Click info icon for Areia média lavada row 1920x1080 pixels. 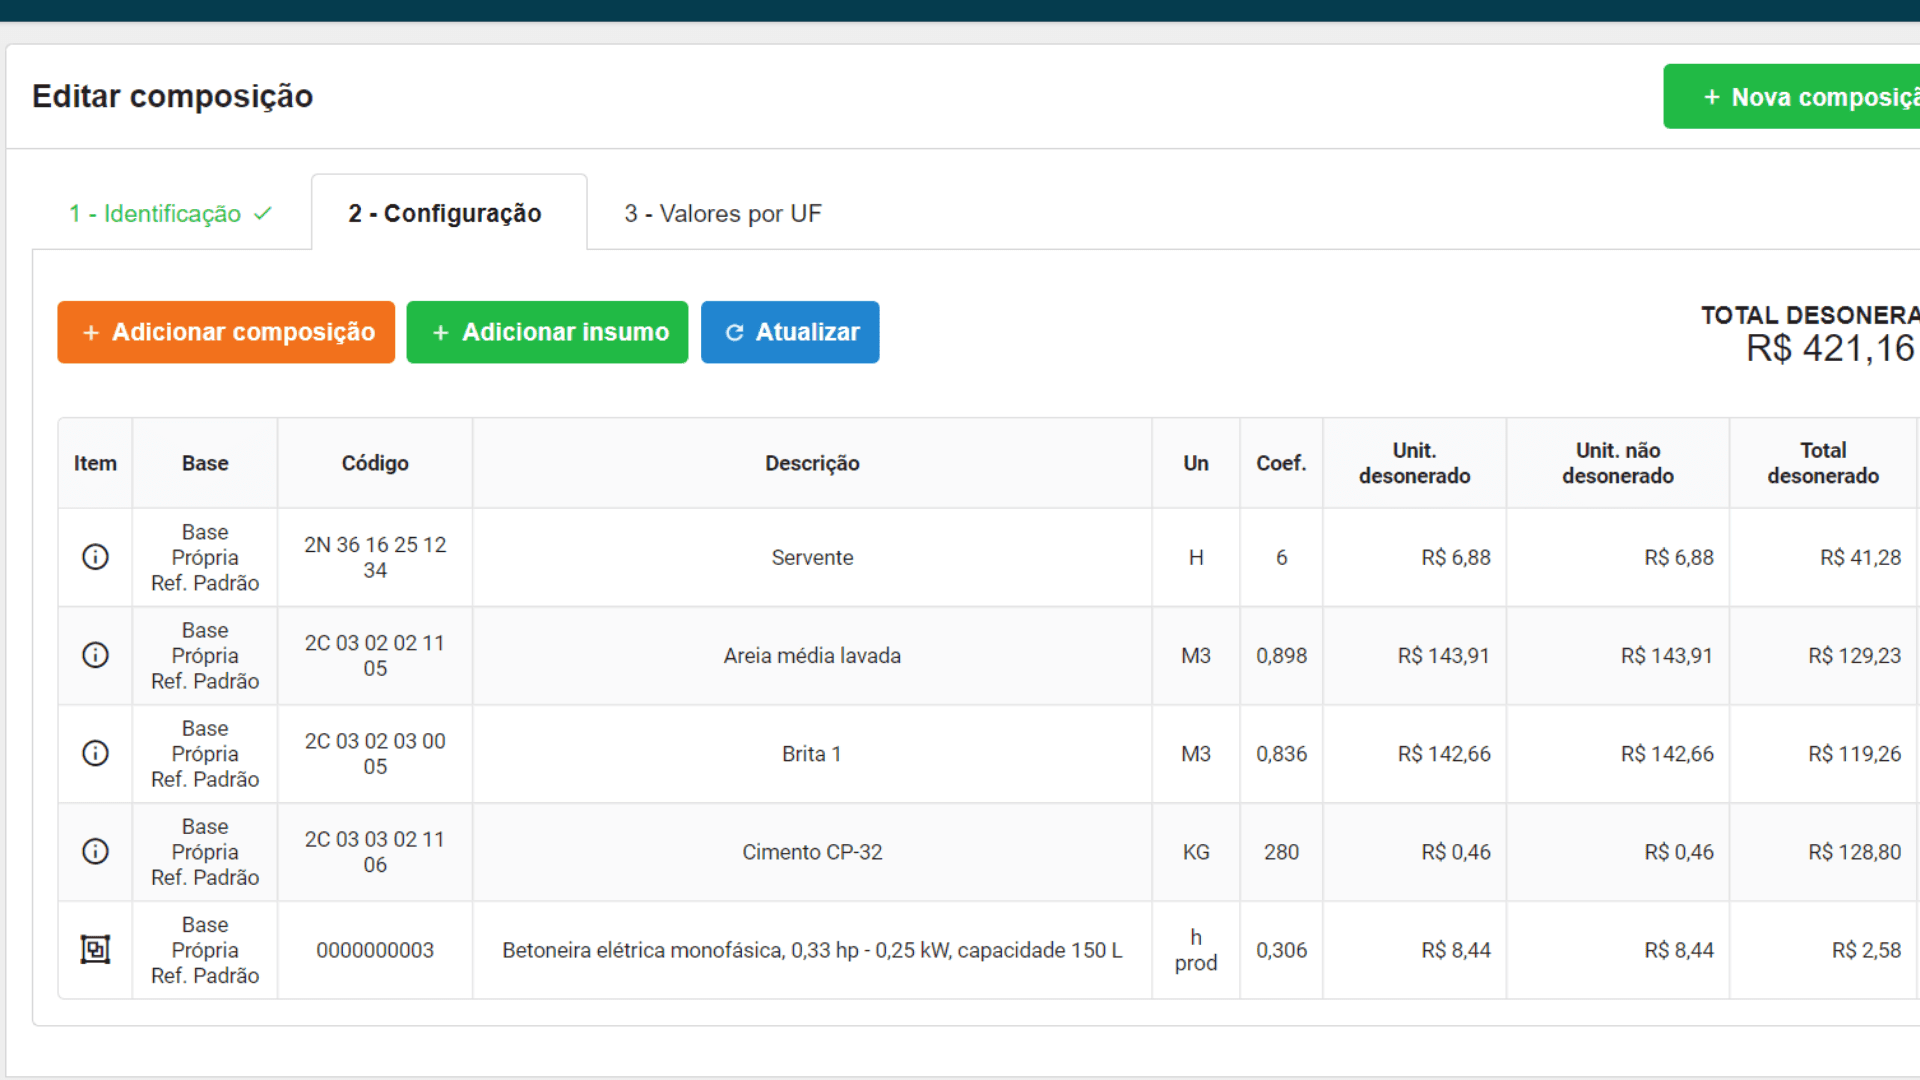(x=95, y=655)
